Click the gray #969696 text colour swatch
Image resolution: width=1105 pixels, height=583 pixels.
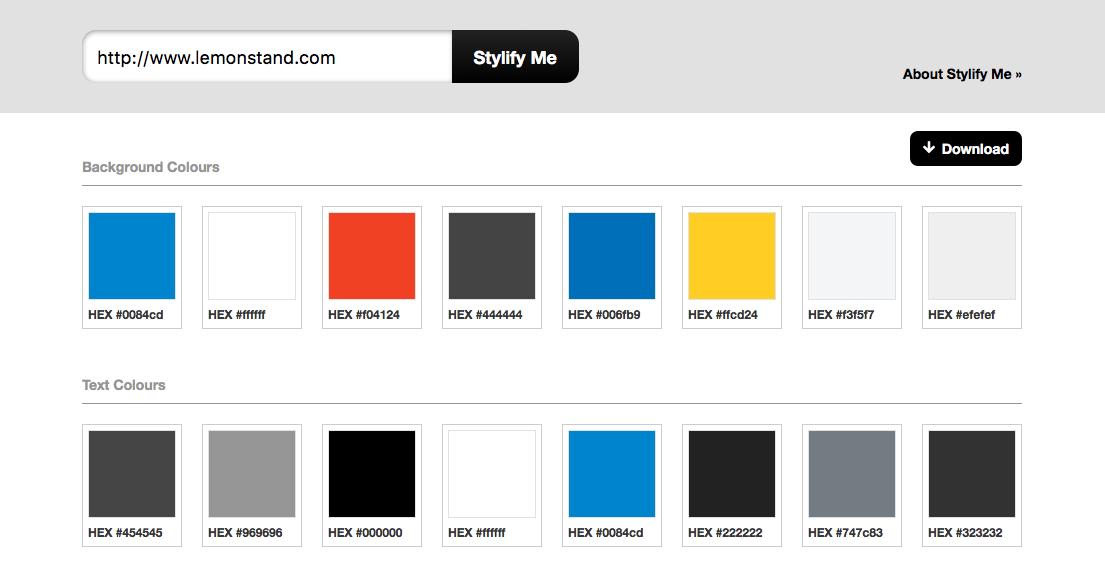[252, 474]
